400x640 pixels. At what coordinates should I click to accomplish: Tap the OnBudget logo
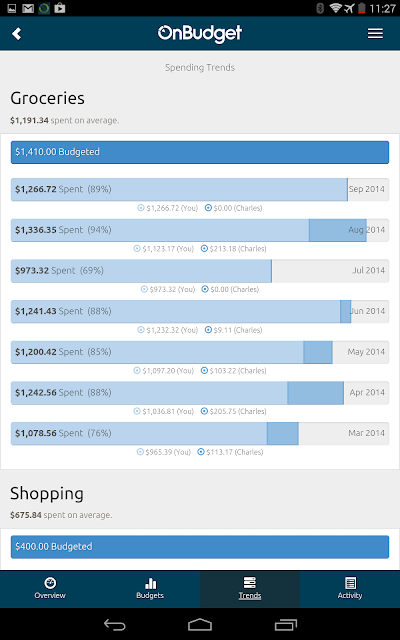click(200, 33)
